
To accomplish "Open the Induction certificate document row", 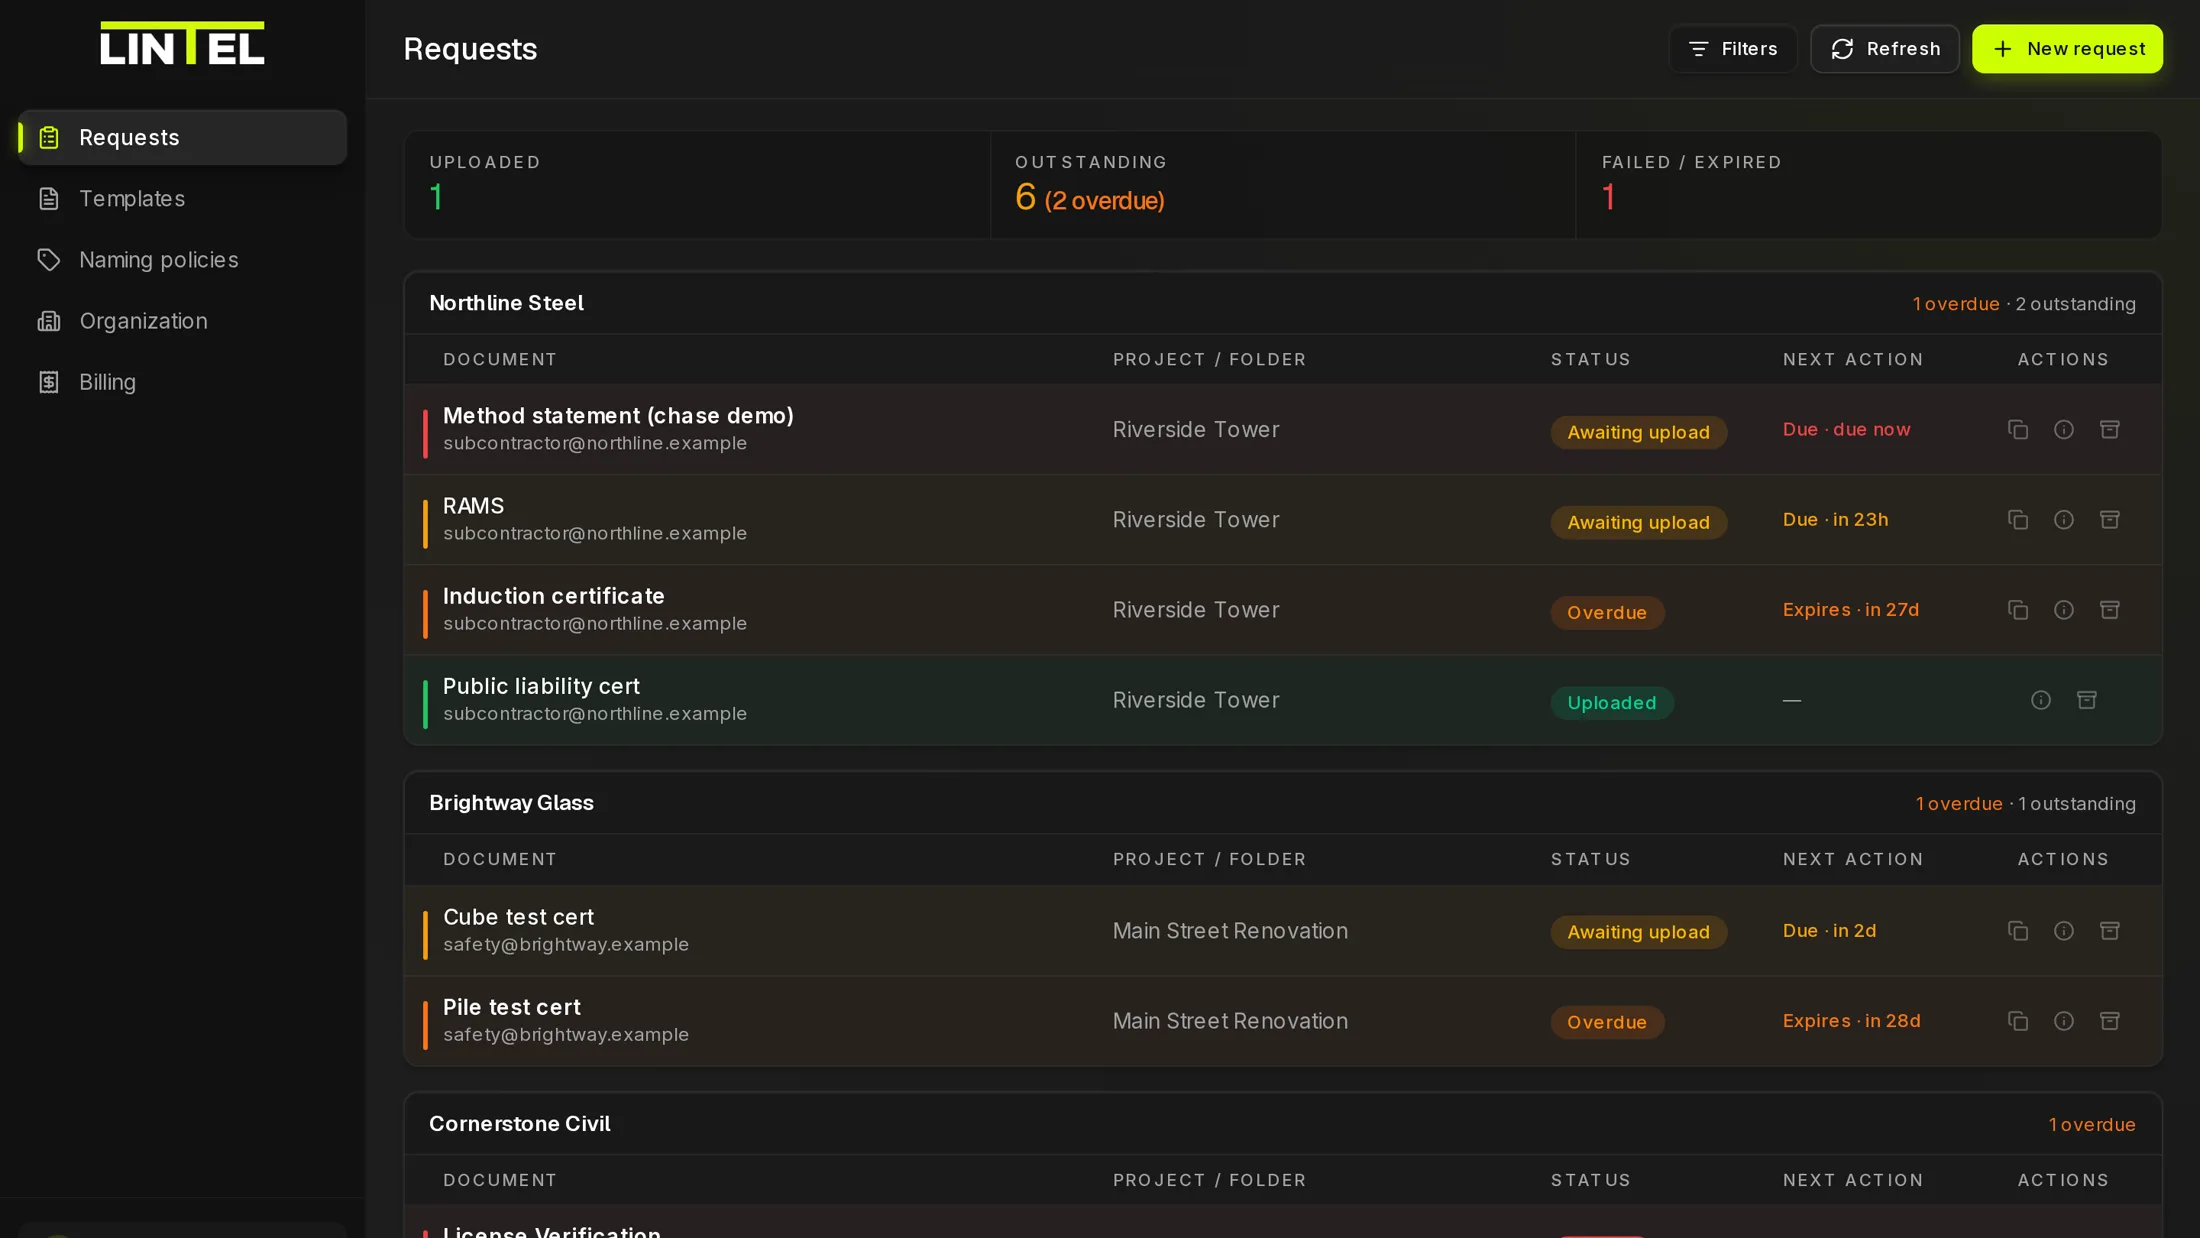I will tap(1283, 610).
